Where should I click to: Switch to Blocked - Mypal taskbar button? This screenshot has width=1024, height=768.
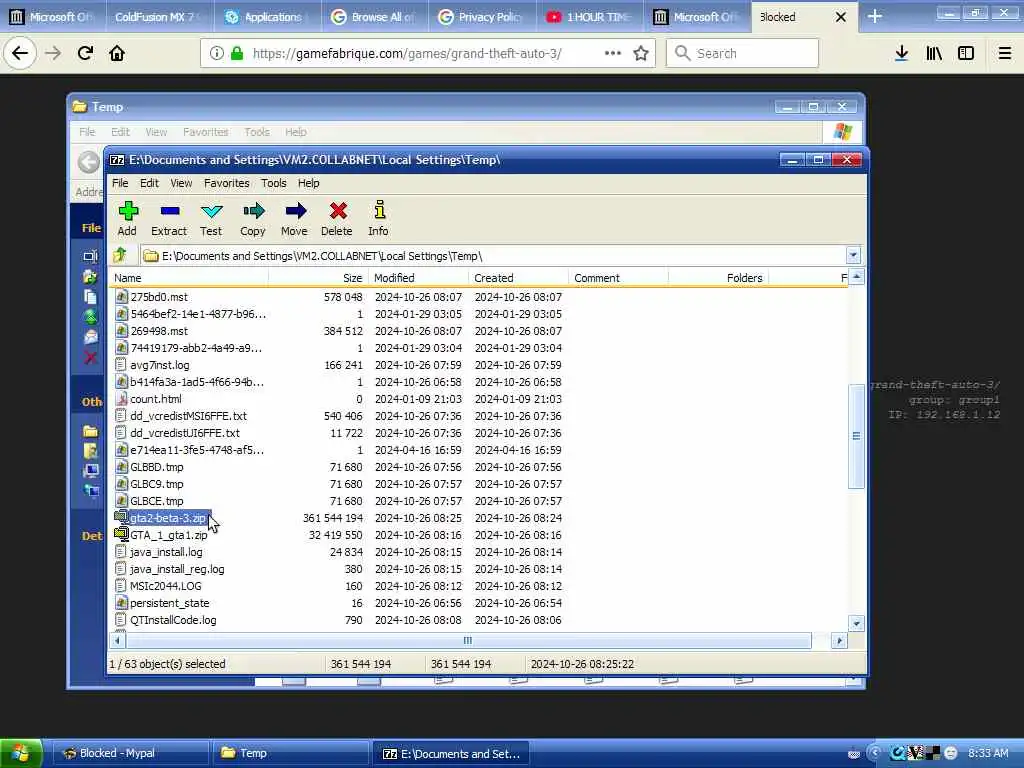pos(131,753)
